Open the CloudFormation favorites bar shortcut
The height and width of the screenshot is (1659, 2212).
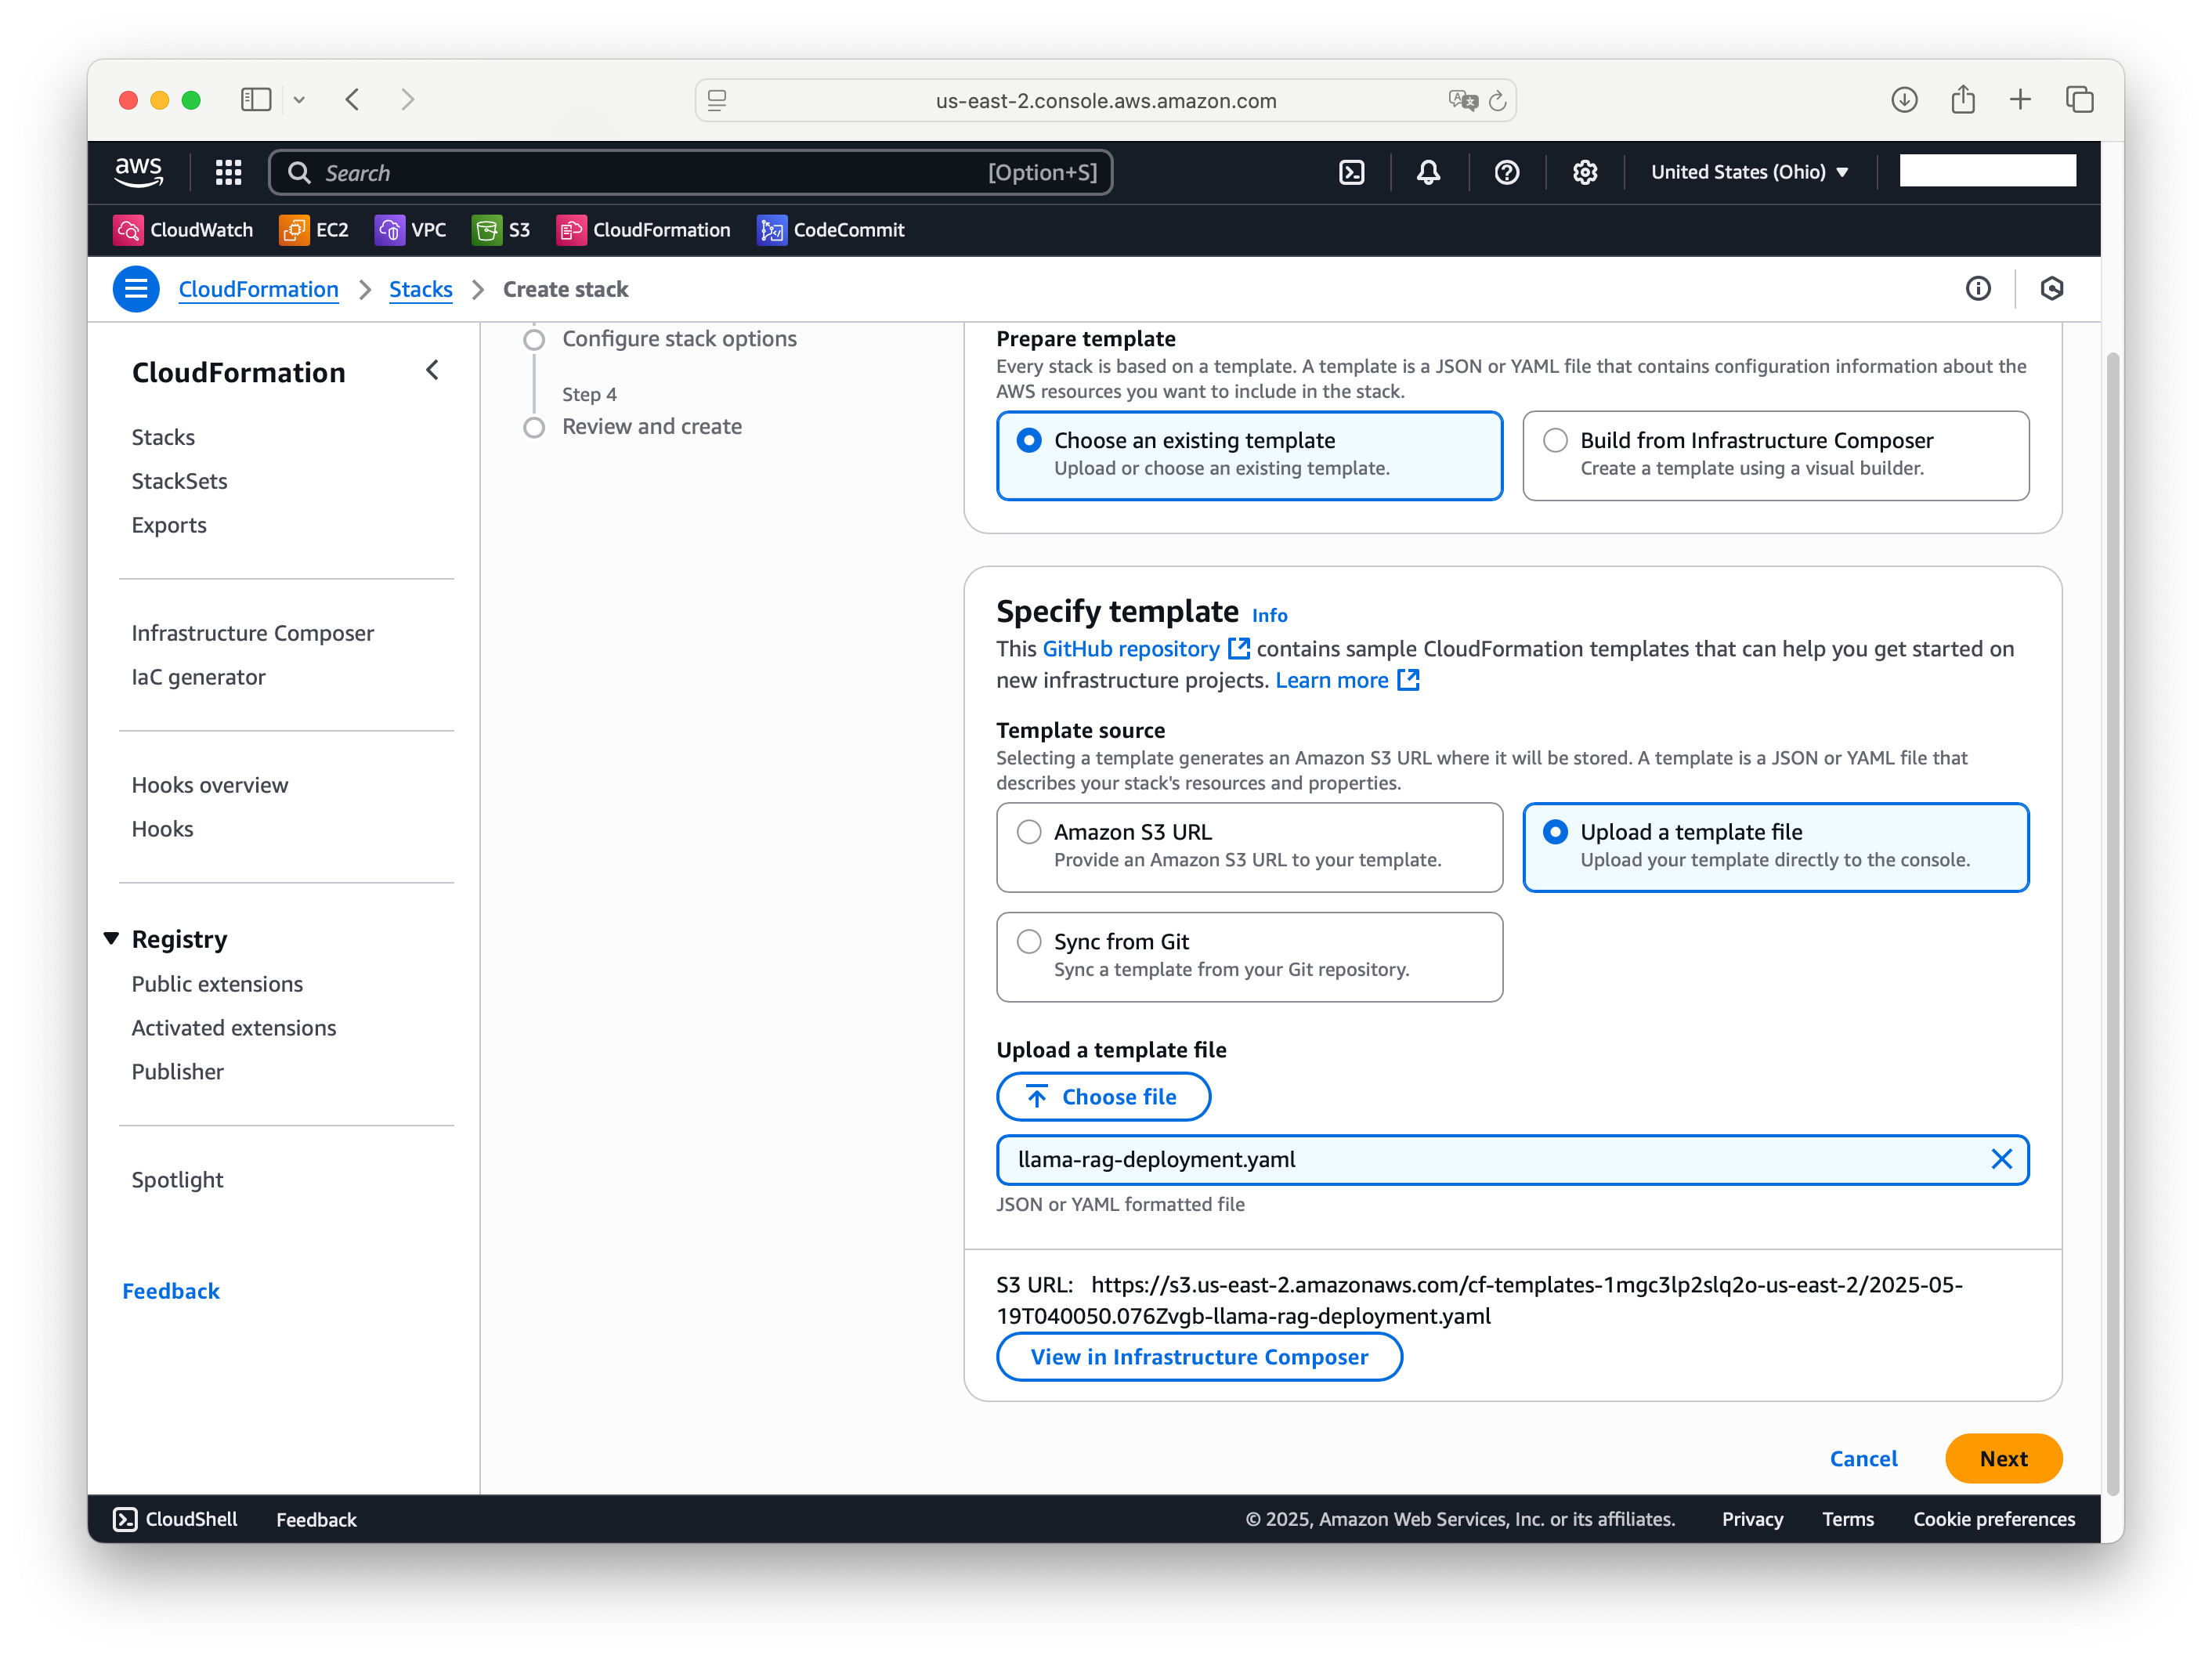(643, 230)
